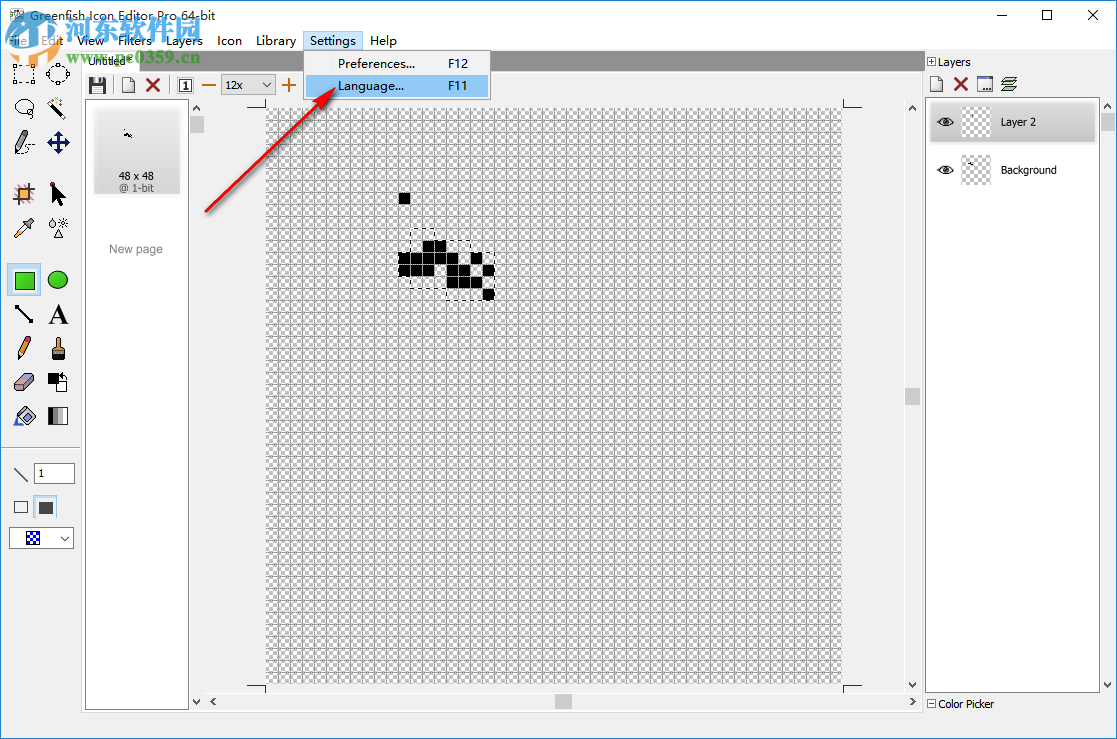Click the Settings menu
This screenshot has height=739, width=1117.
coord(333,41)
